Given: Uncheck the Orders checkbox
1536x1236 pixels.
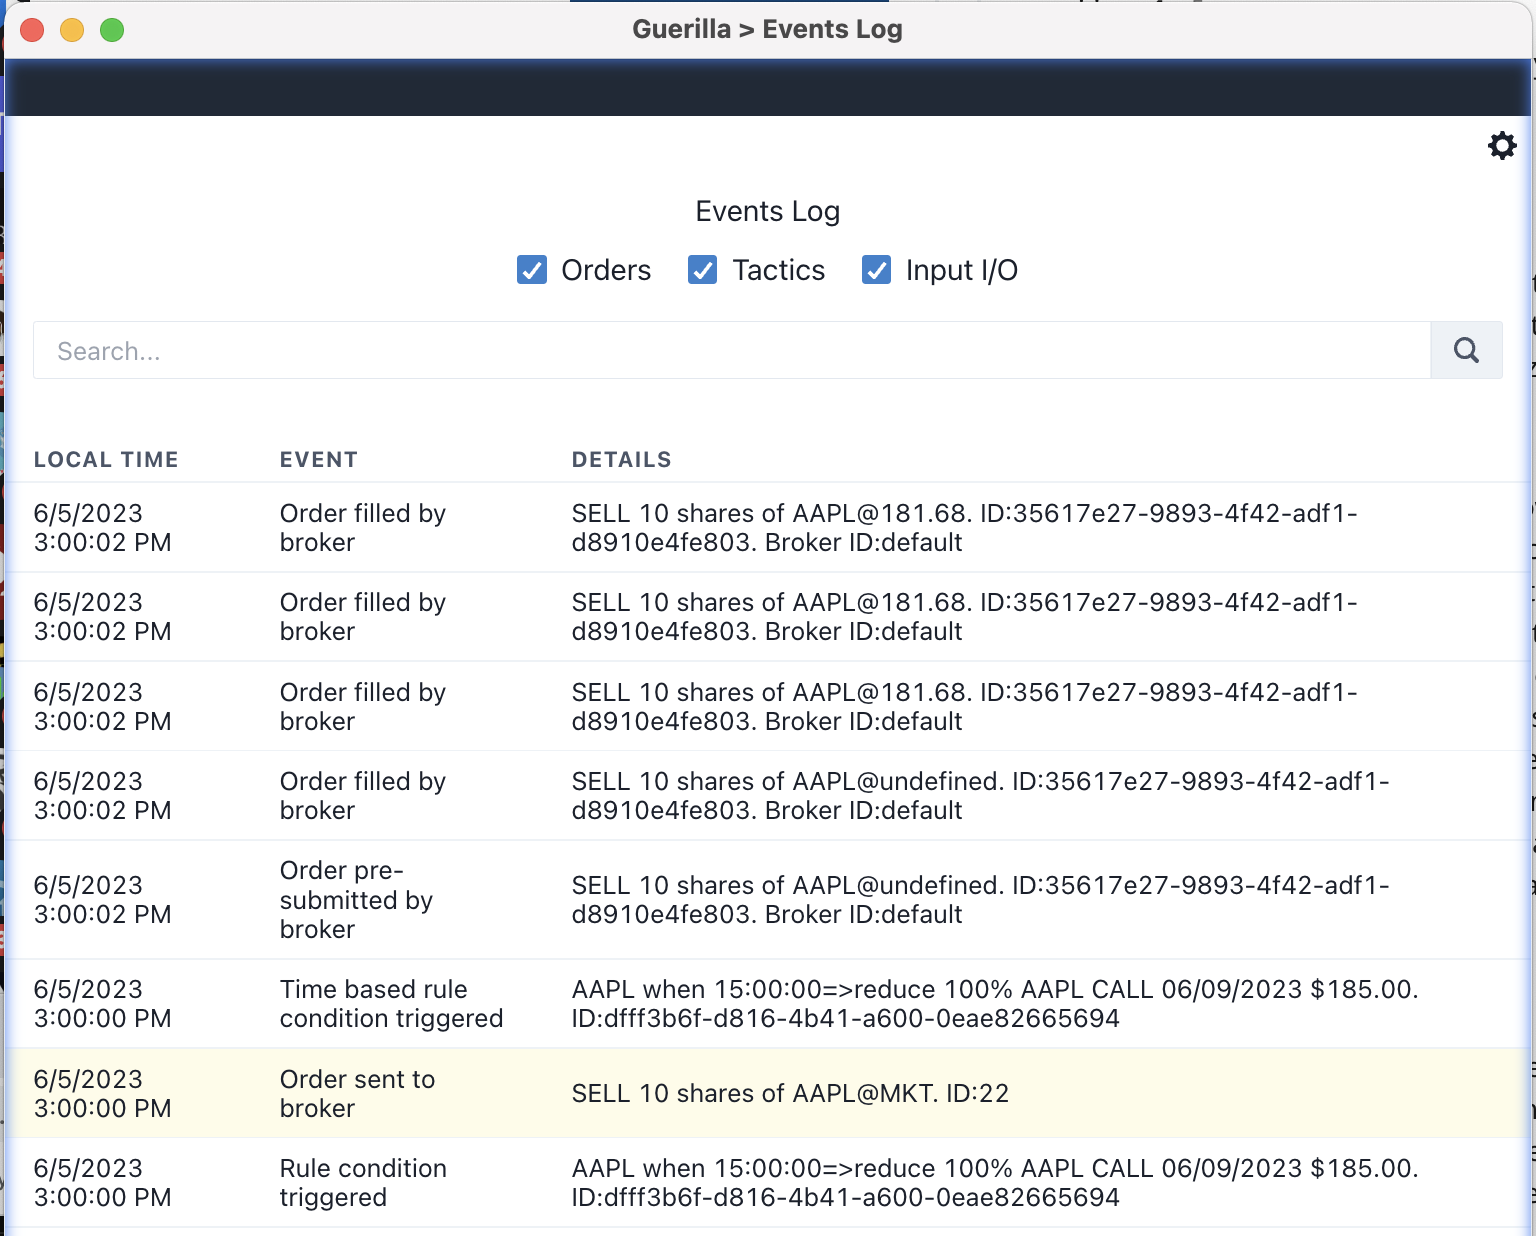Looking at the screenshot, I should pyautogui.click(x=532, y=270).
